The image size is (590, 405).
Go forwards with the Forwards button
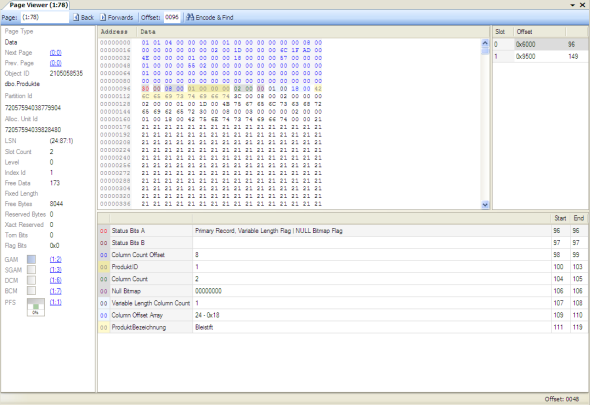(117, 17)
